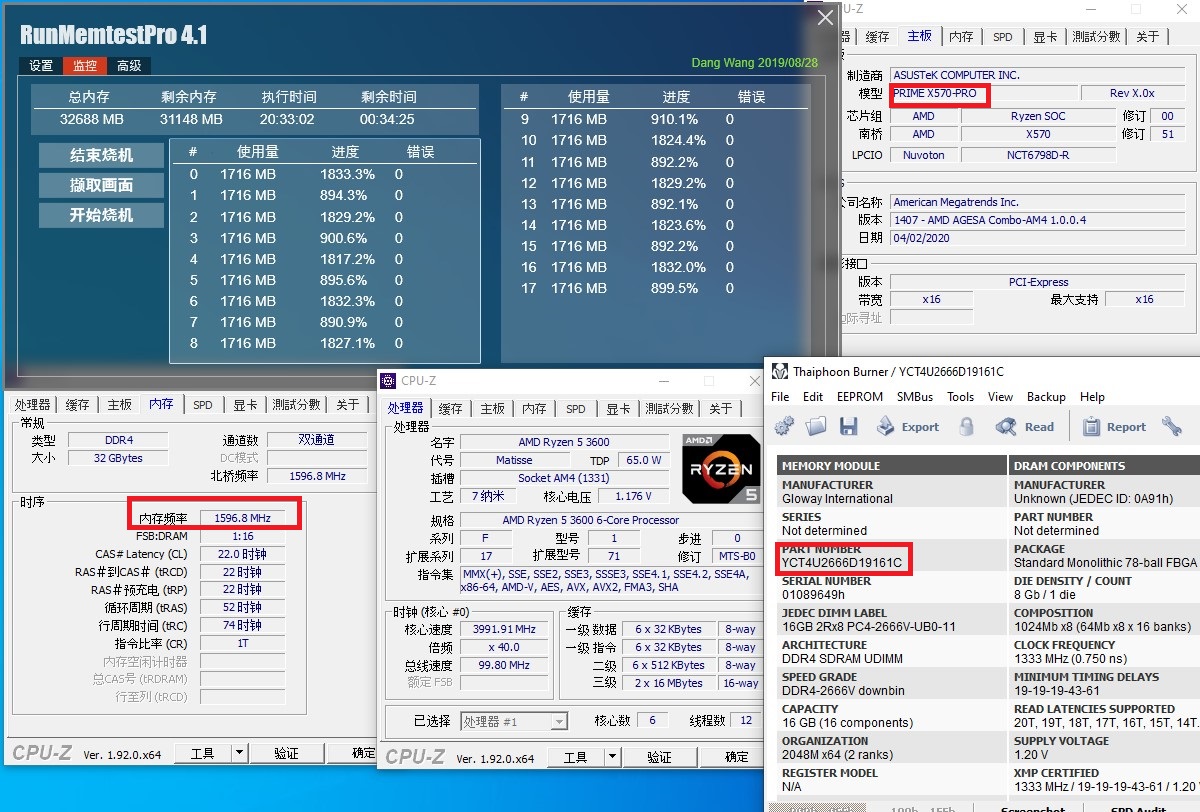Open Backup menu
The height and width of the screenshot is (812, 1200).
click(x=1046, y=397)
